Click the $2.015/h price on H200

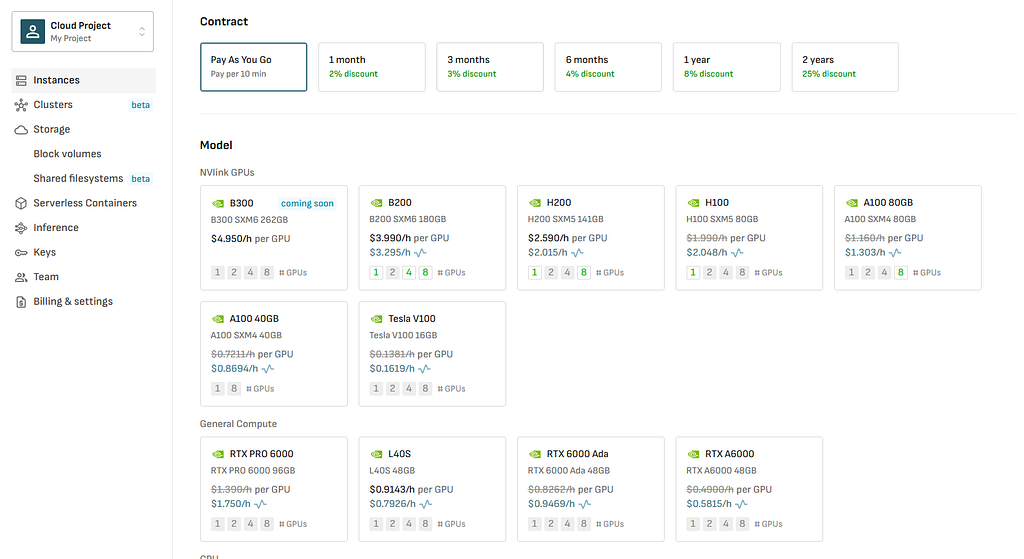pyautogui.click(x=547, y=253)
